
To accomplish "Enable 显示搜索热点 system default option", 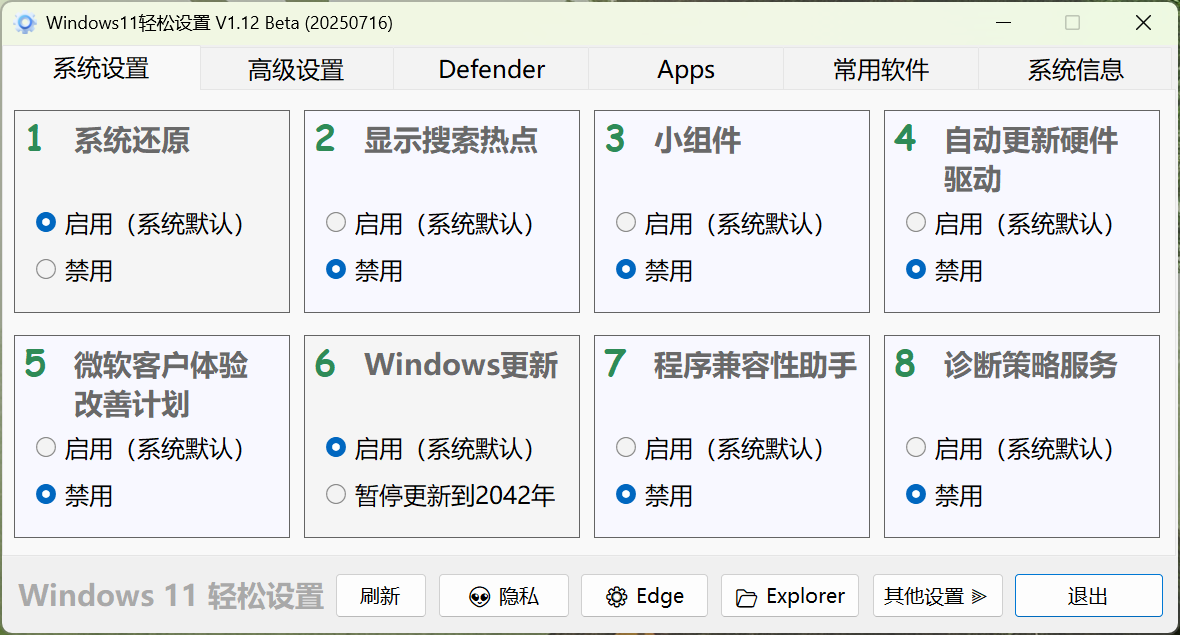I will point(336,223).
